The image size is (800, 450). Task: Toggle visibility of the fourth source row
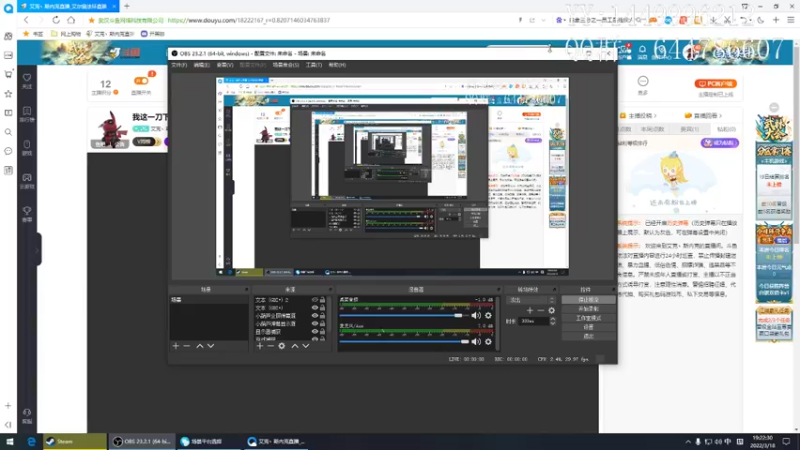[x=314, y=323]
